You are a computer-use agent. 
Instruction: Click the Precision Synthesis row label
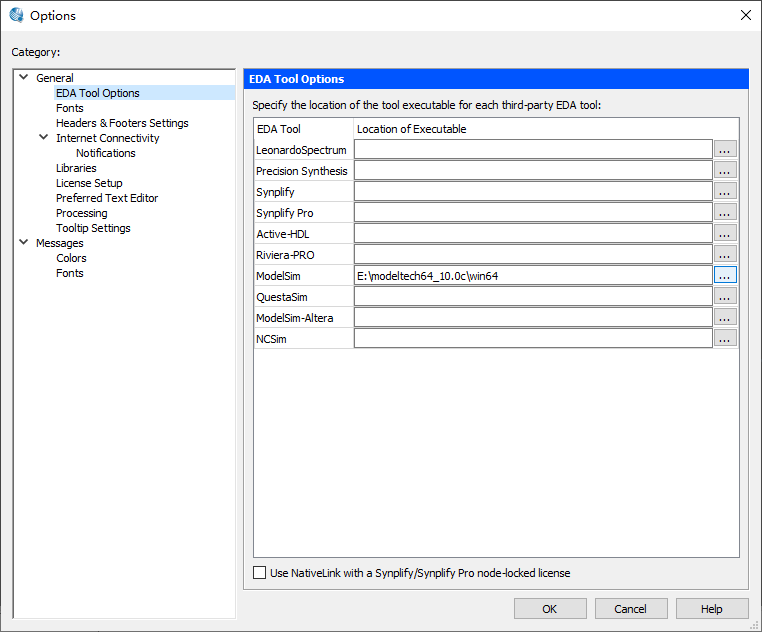coord(302,171)
